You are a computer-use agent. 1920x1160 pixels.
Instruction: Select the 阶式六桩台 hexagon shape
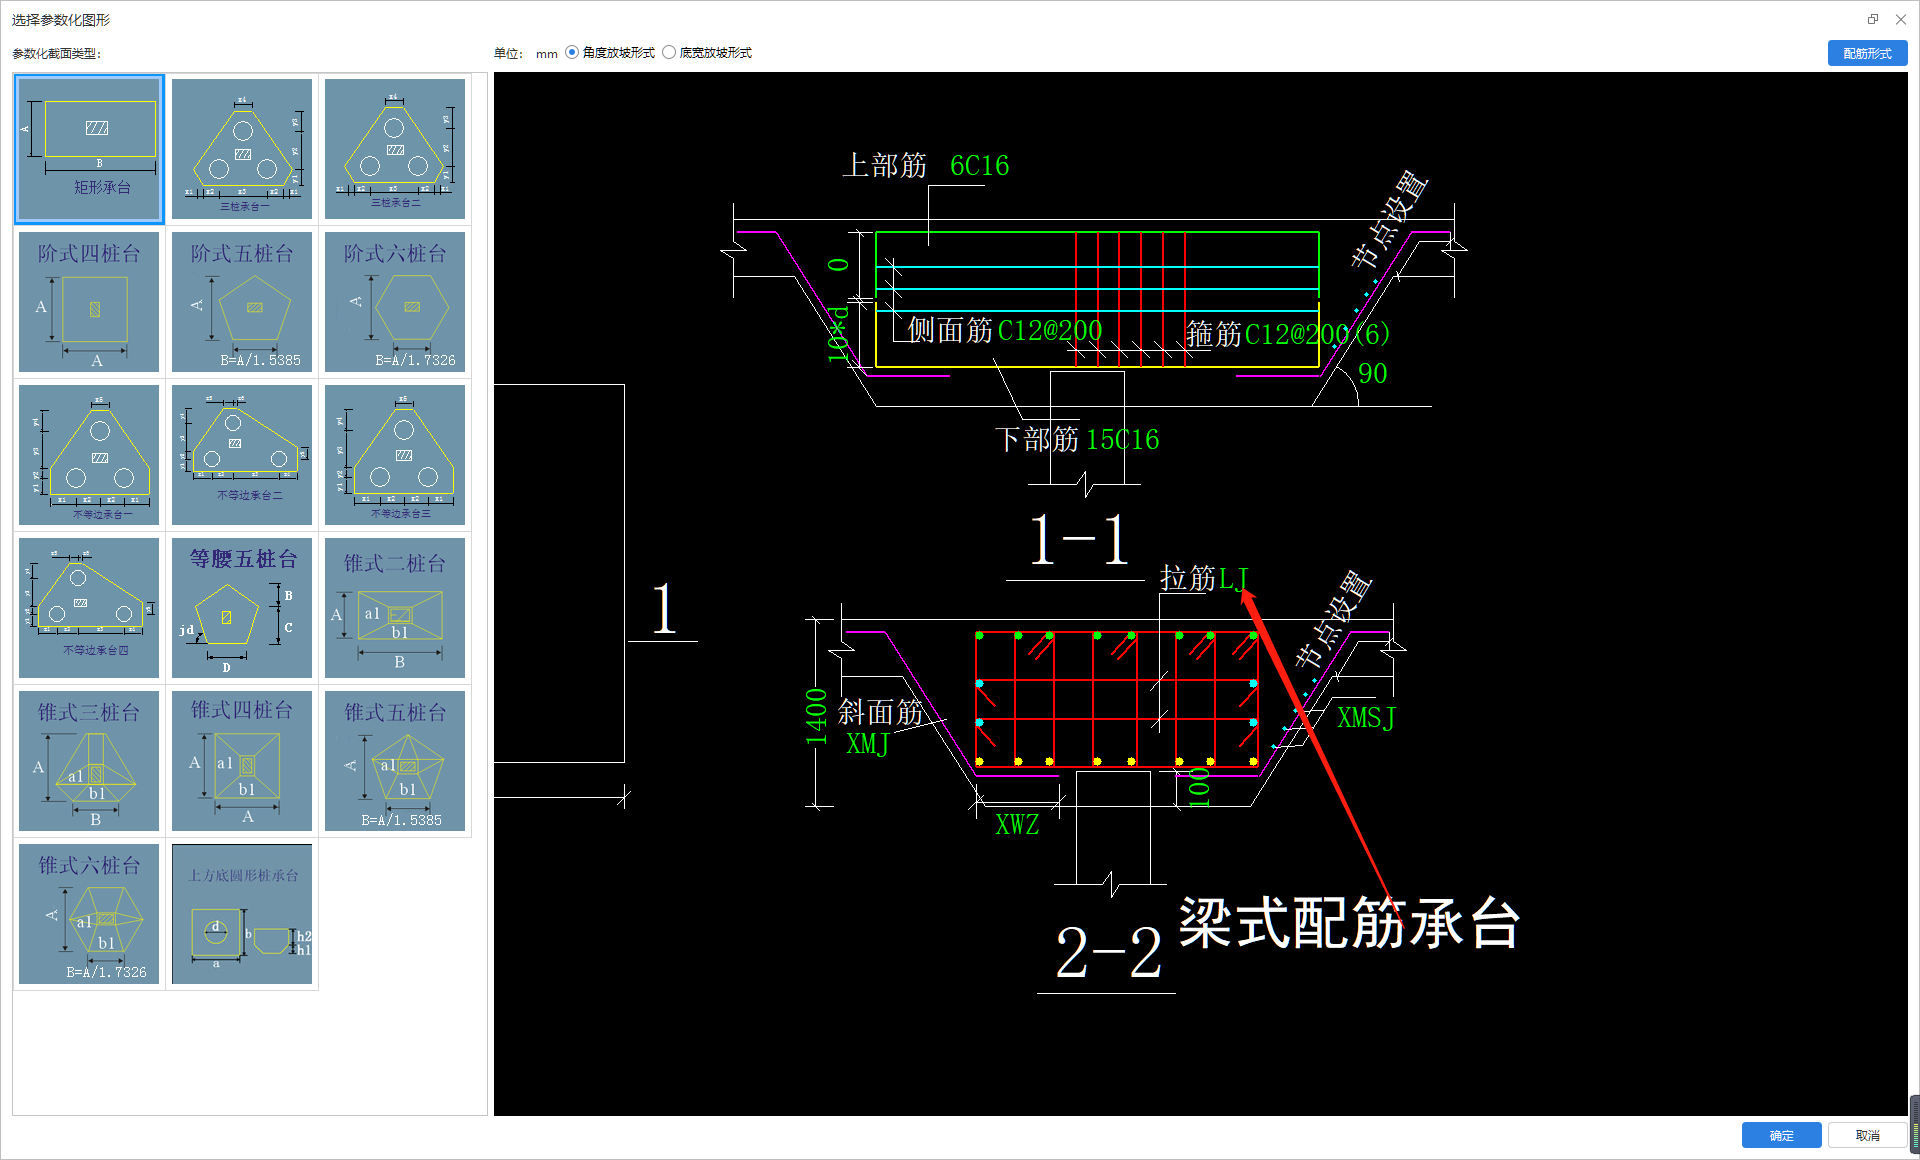395,302
